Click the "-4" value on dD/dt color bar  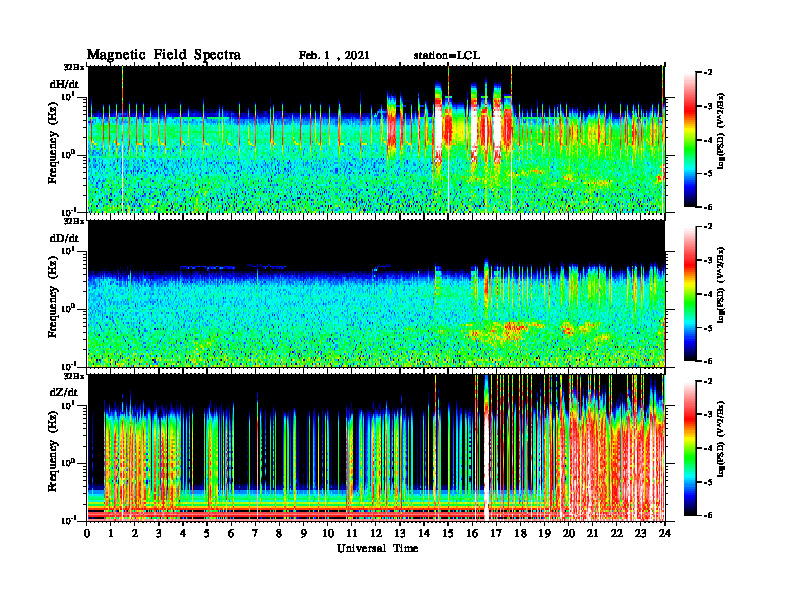coord(708,294)
